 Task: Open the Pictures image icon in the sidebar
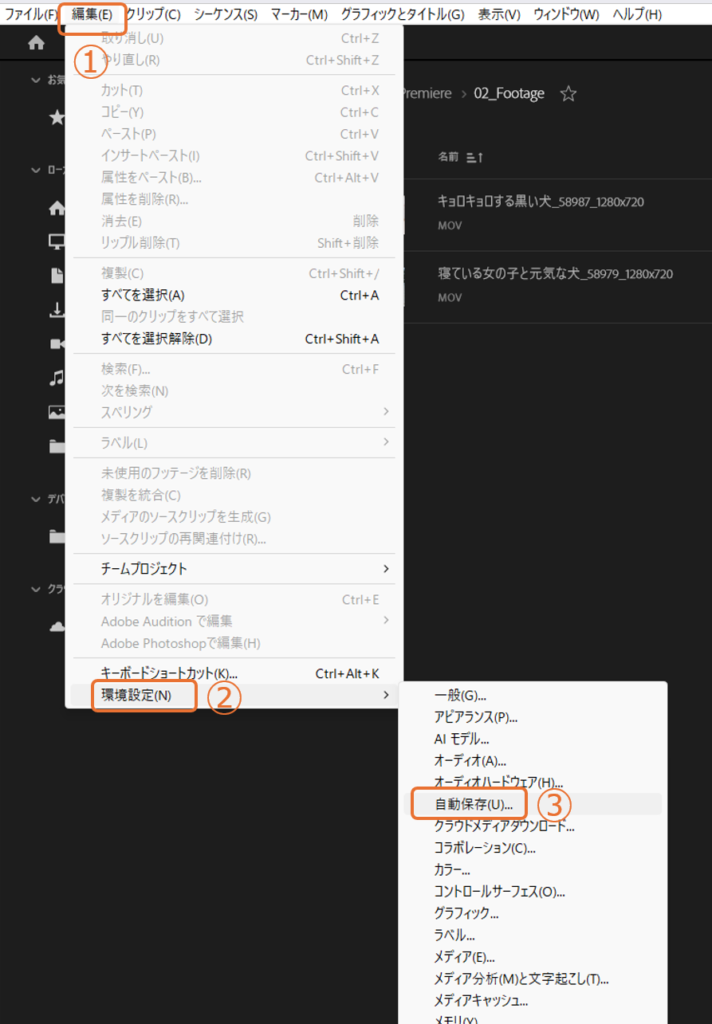click(x=57, y=411)
